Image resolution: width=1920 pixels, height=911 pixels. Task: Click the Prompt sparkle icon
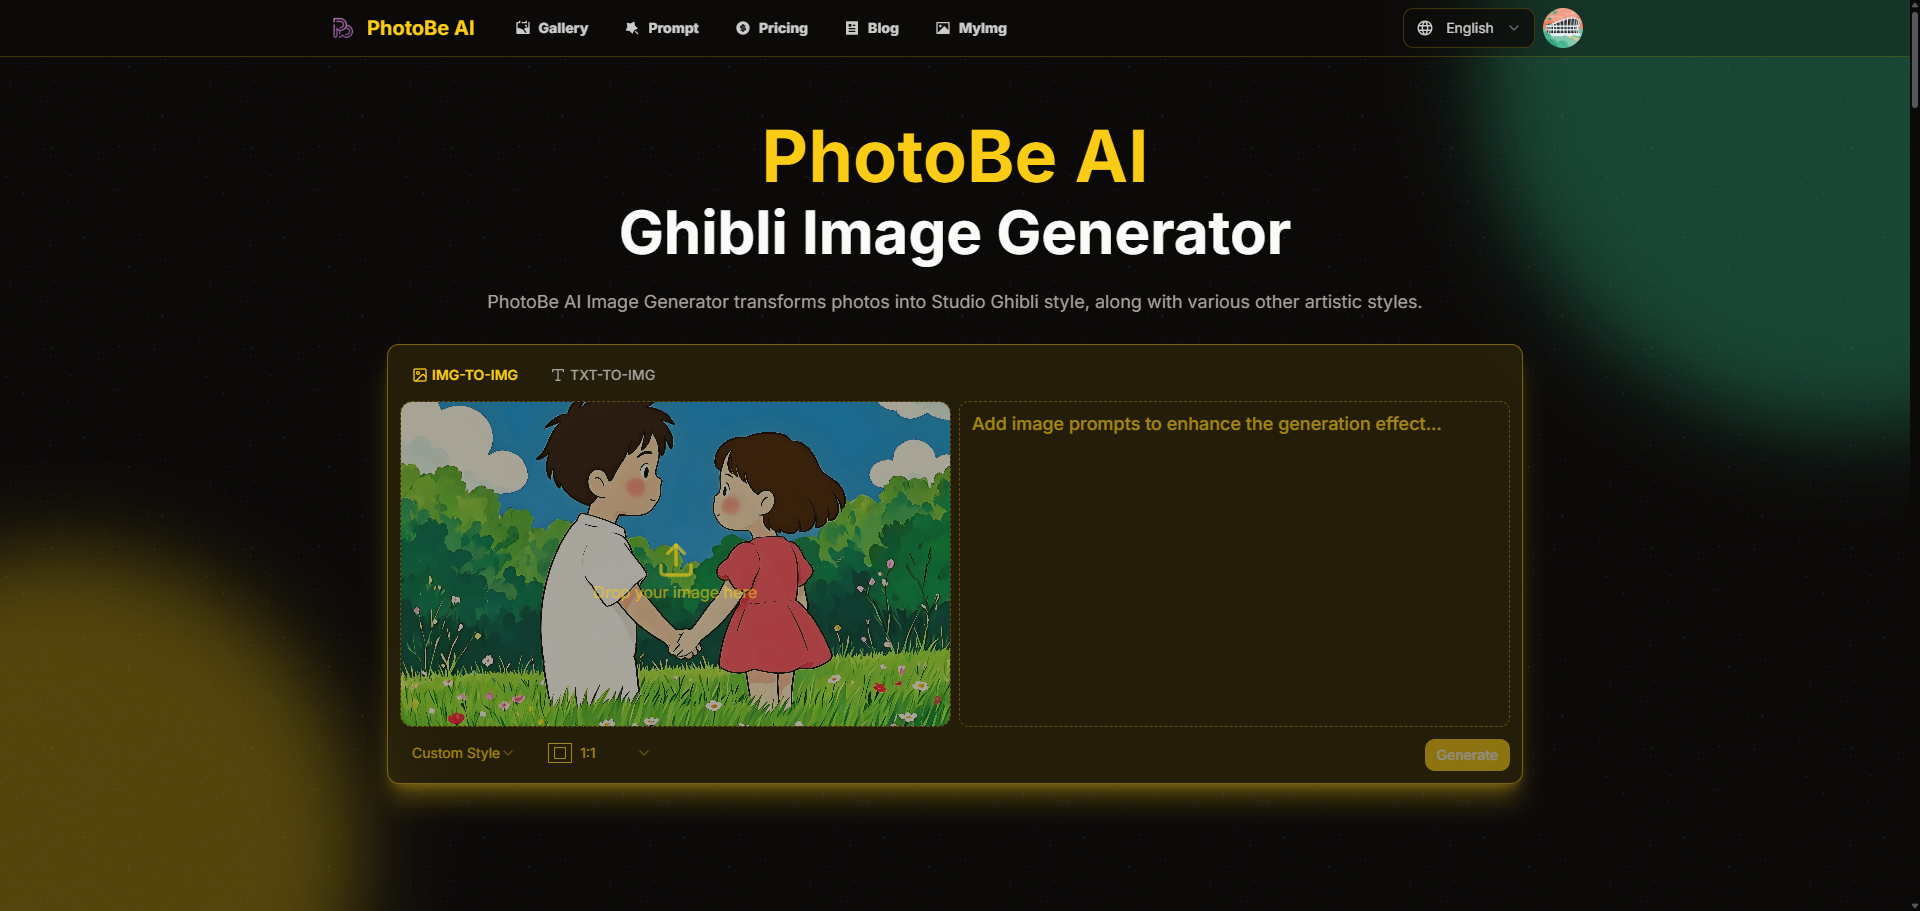tap(632, 28)
